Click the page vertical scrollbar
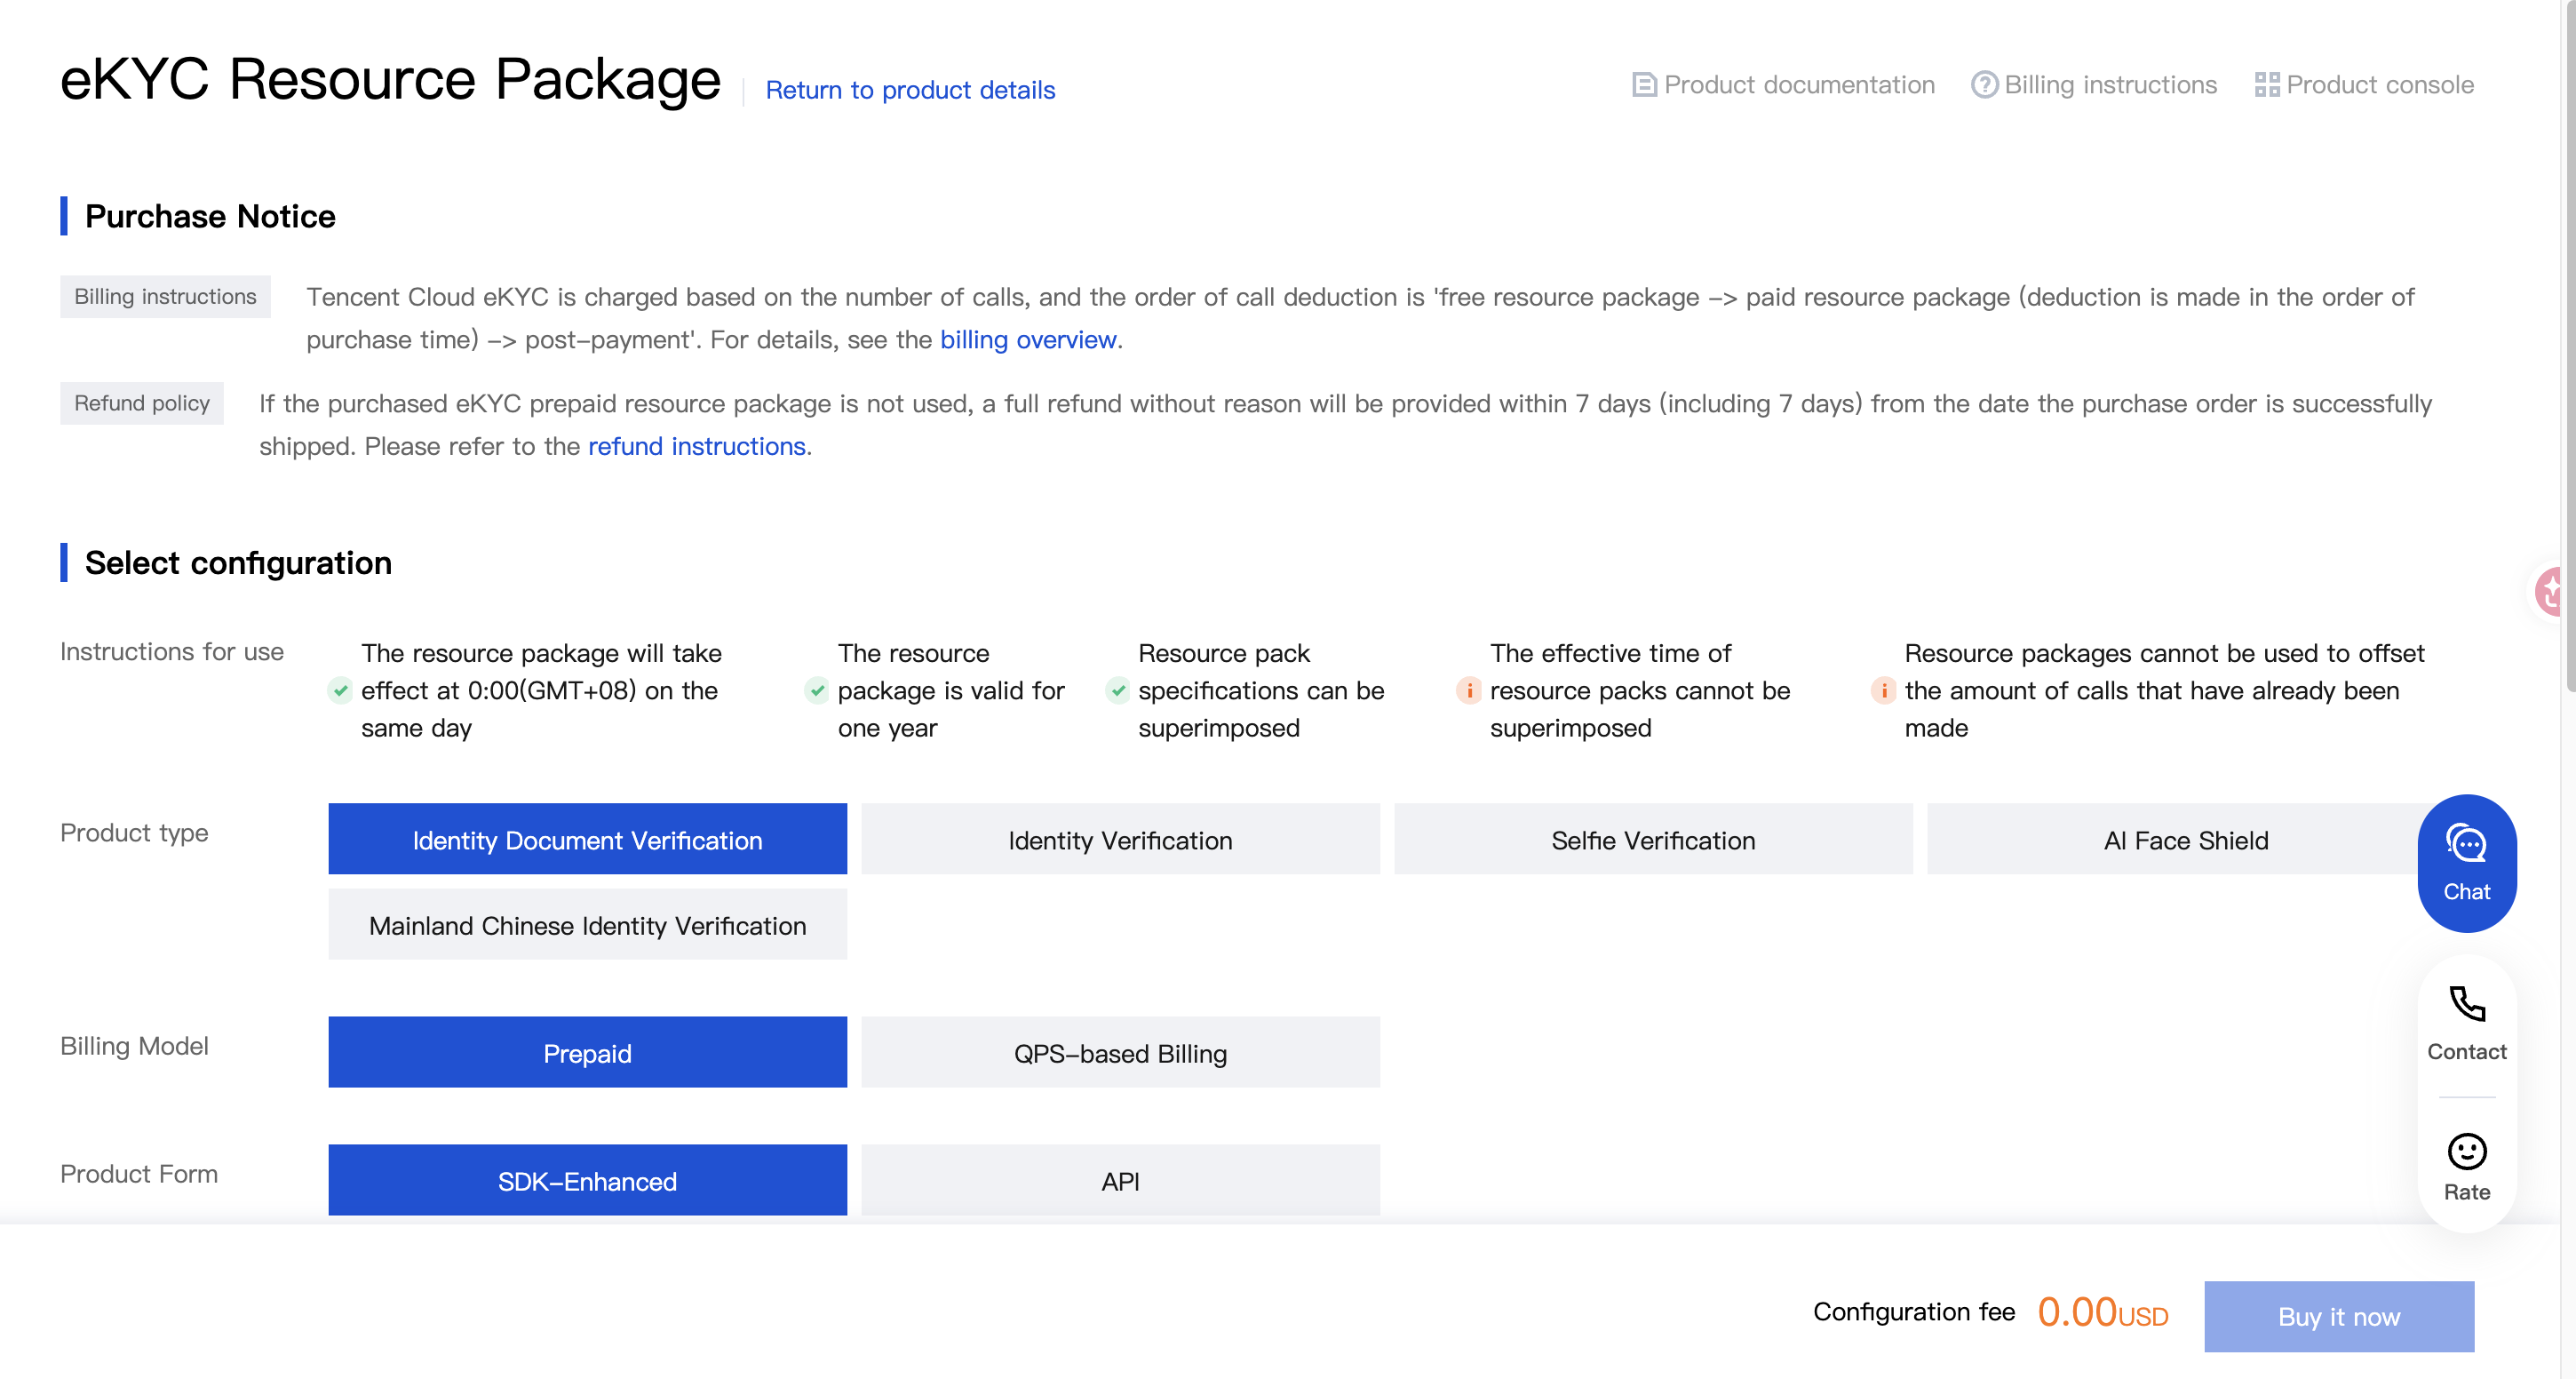 point(2568,345)
